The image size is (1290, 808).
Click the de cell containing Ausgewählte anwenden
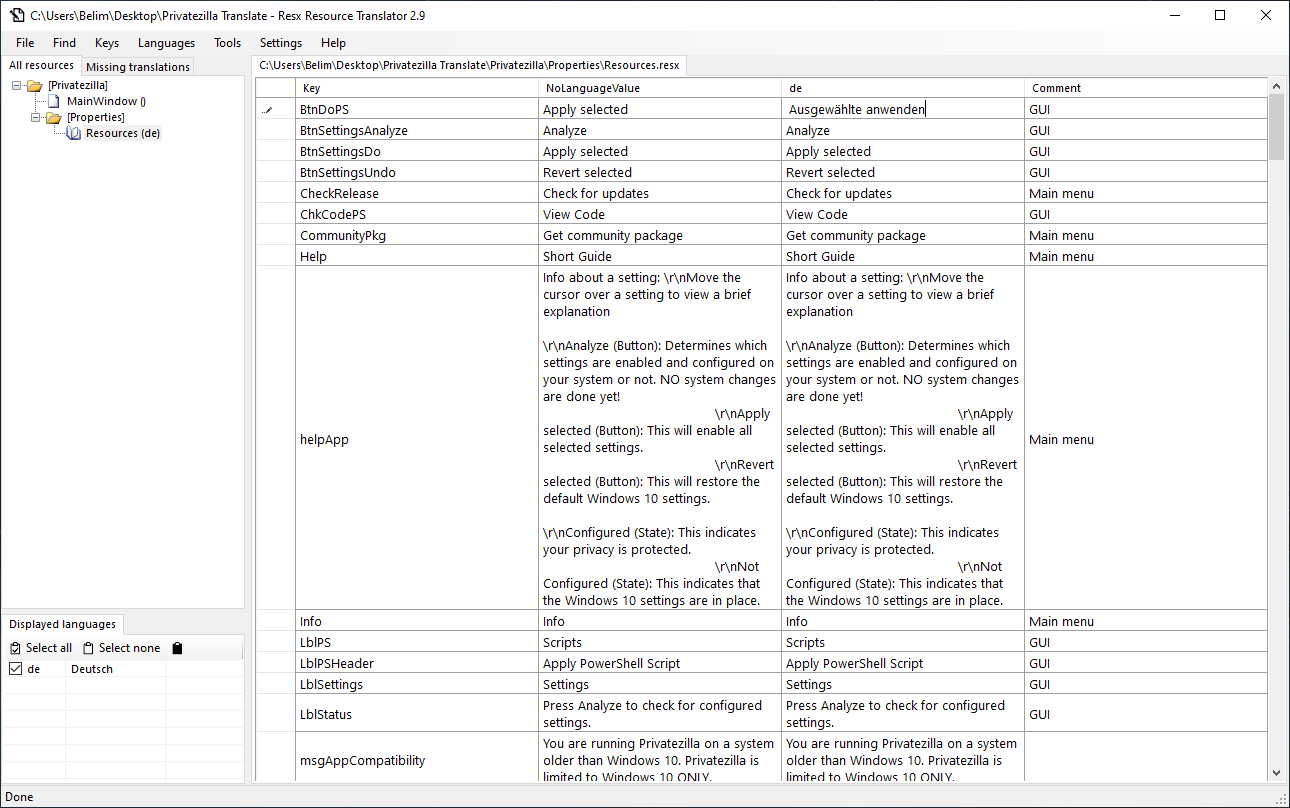tap(903, 109)
